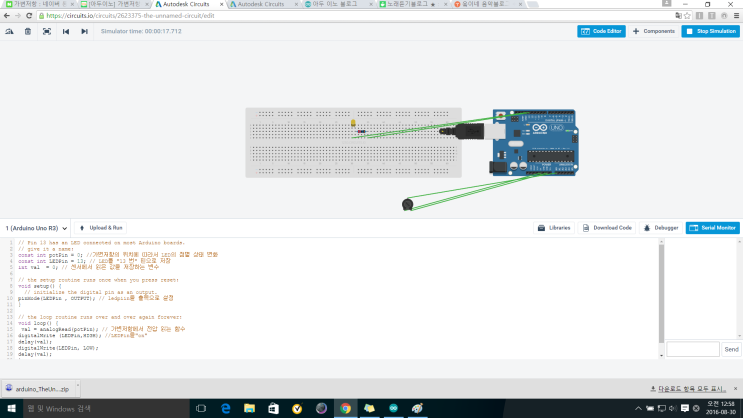
Task: Send the serial monitor message
Action: 731,349
